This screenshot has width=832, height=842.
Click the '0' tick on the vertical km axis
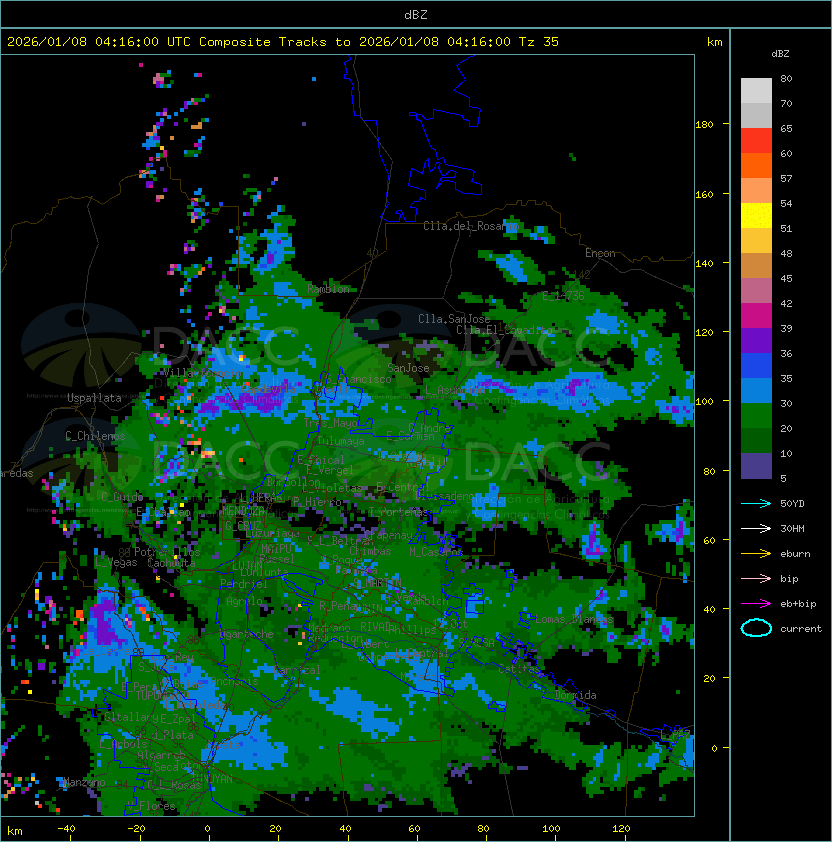click(x=714, y=749)
